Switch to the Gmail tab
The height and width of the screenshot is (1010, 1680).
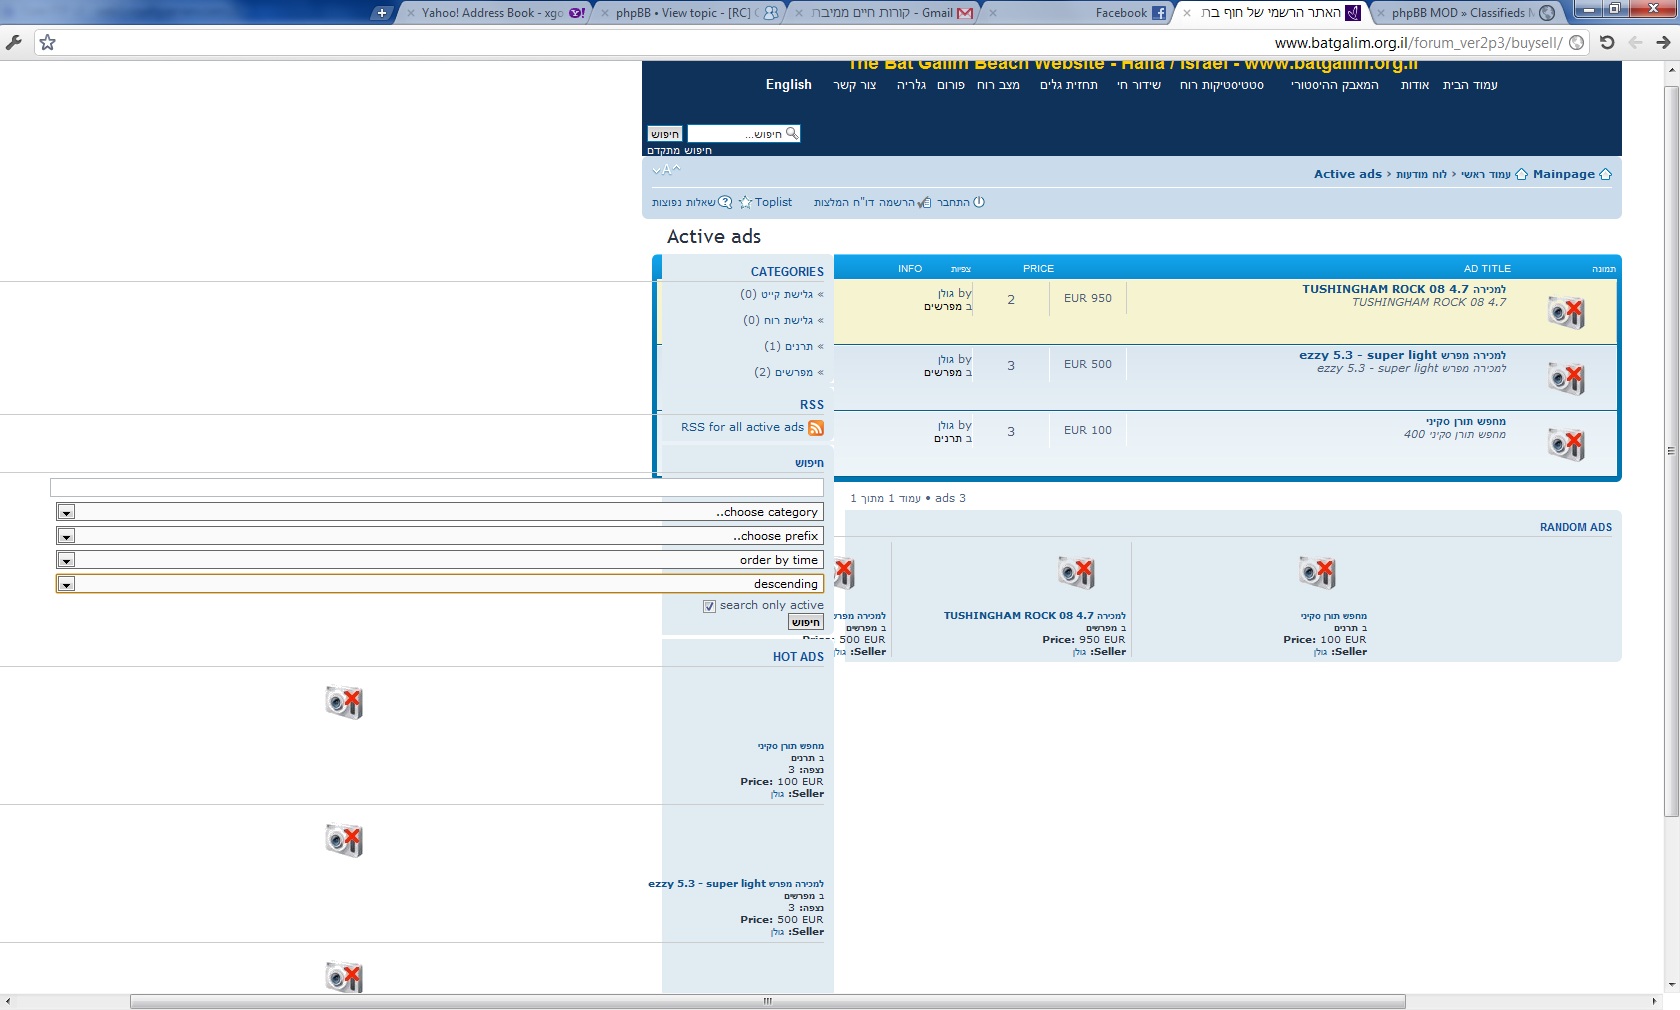click(884, 13)
